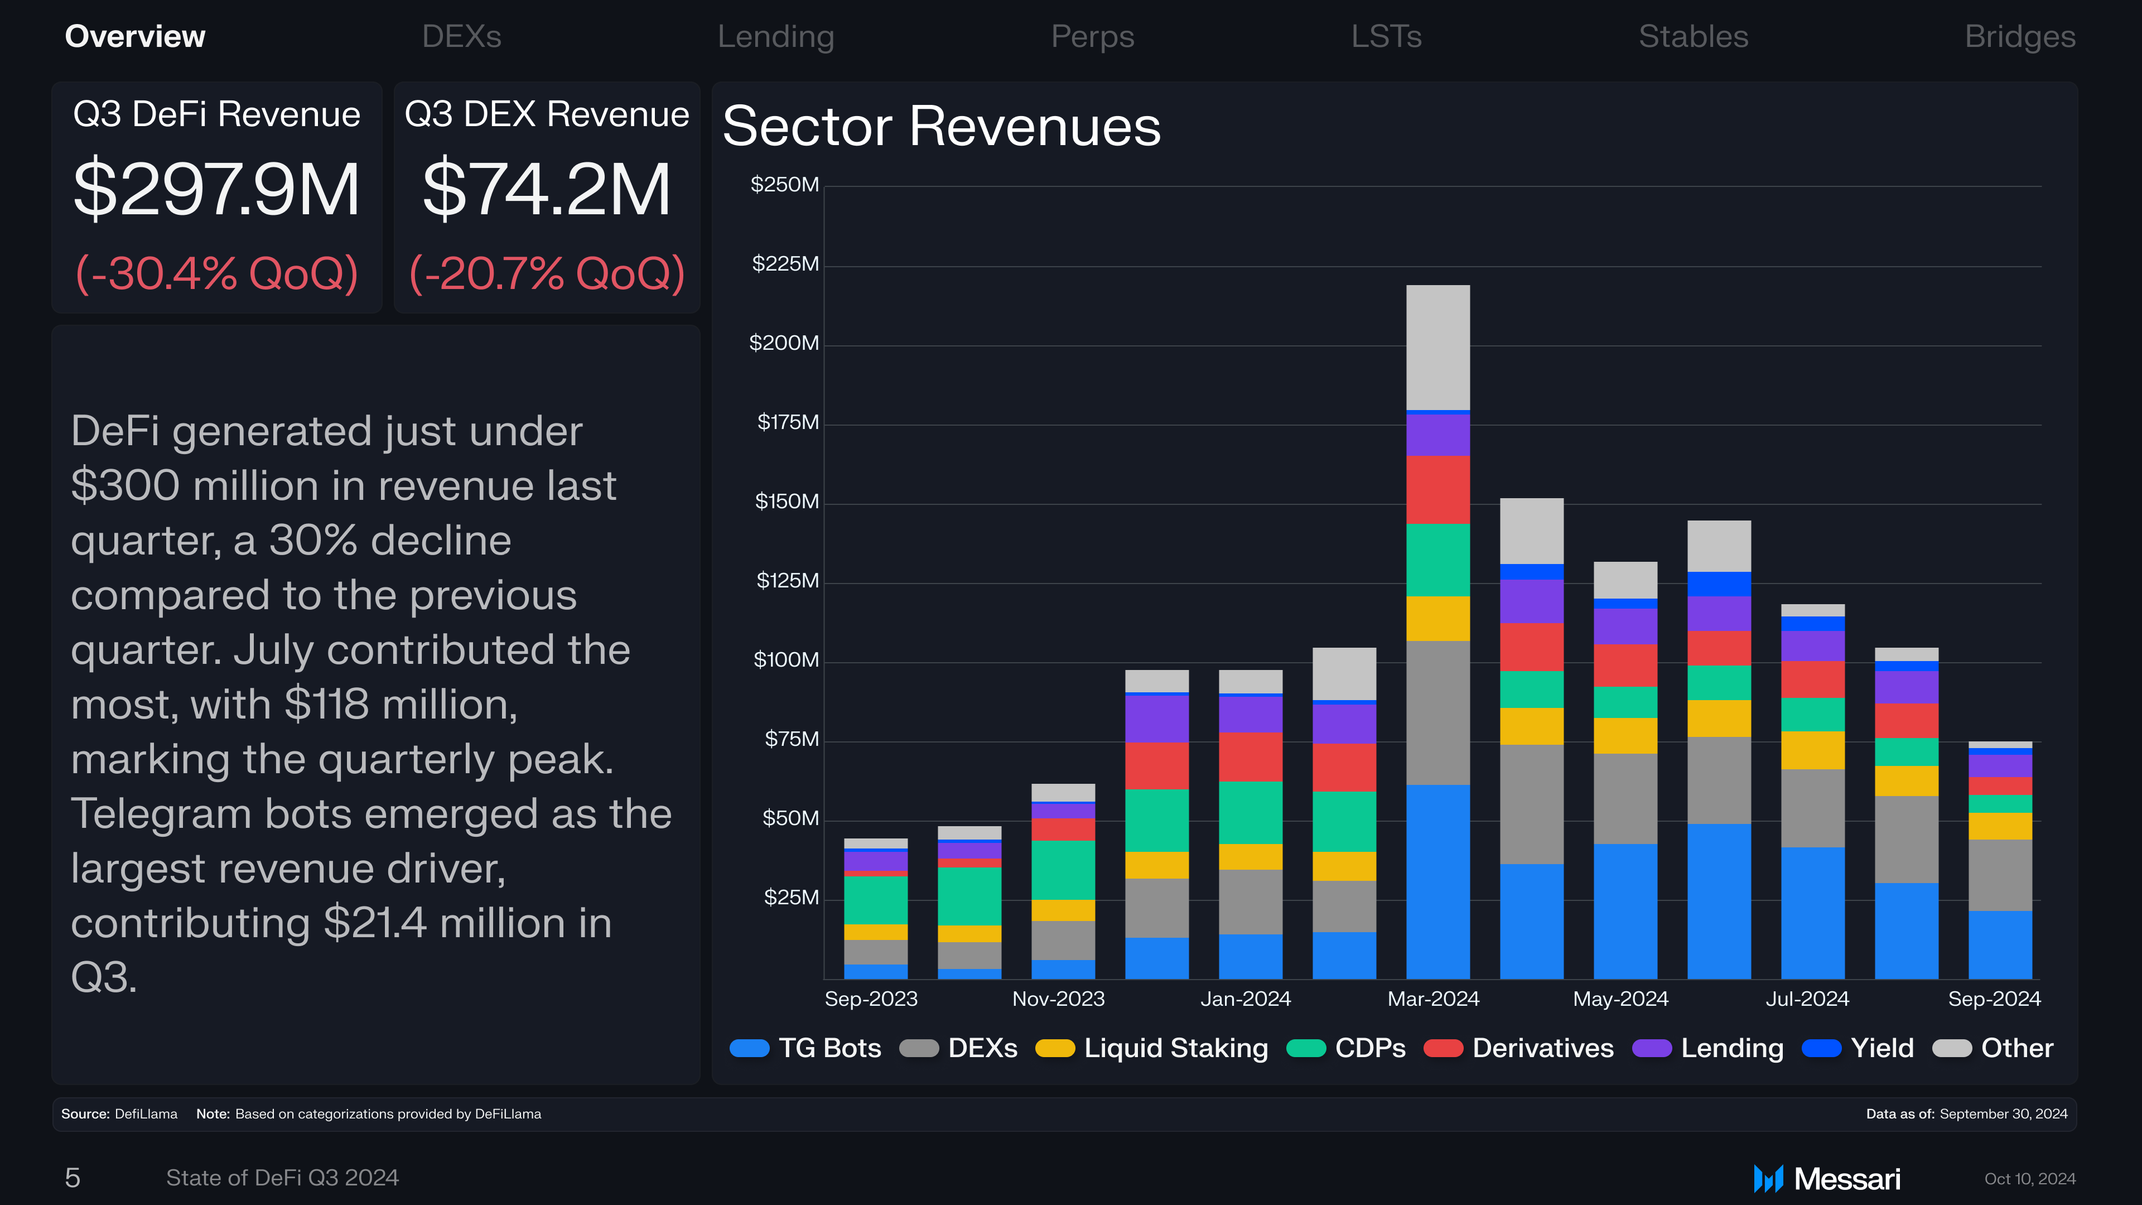Click the Oct 10, 2024 date
Viewport: 2142px width, 1205px height.
[2030, 1179]
